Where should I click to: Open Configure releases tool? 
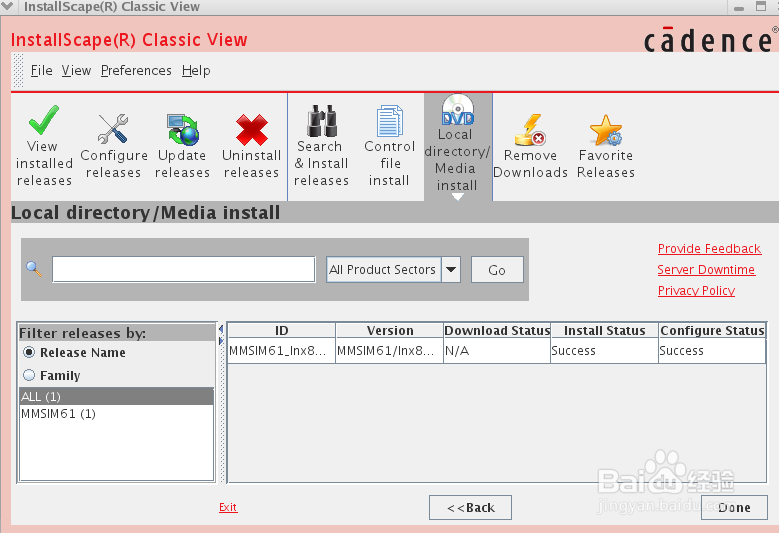tap(114, 146)
